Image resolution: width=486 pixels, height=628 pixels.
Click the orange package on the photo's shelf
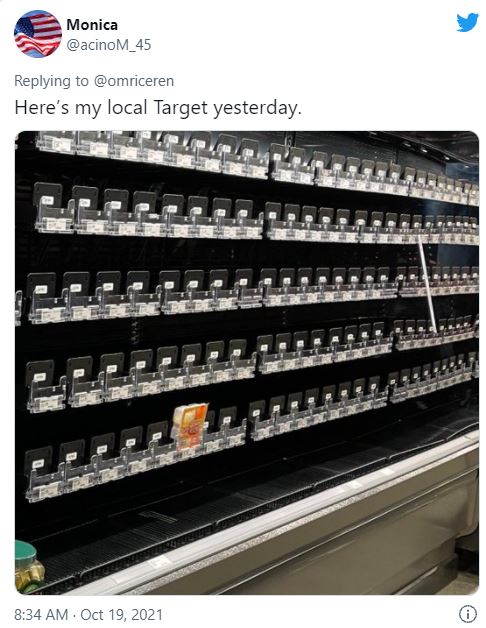[190, 426]
